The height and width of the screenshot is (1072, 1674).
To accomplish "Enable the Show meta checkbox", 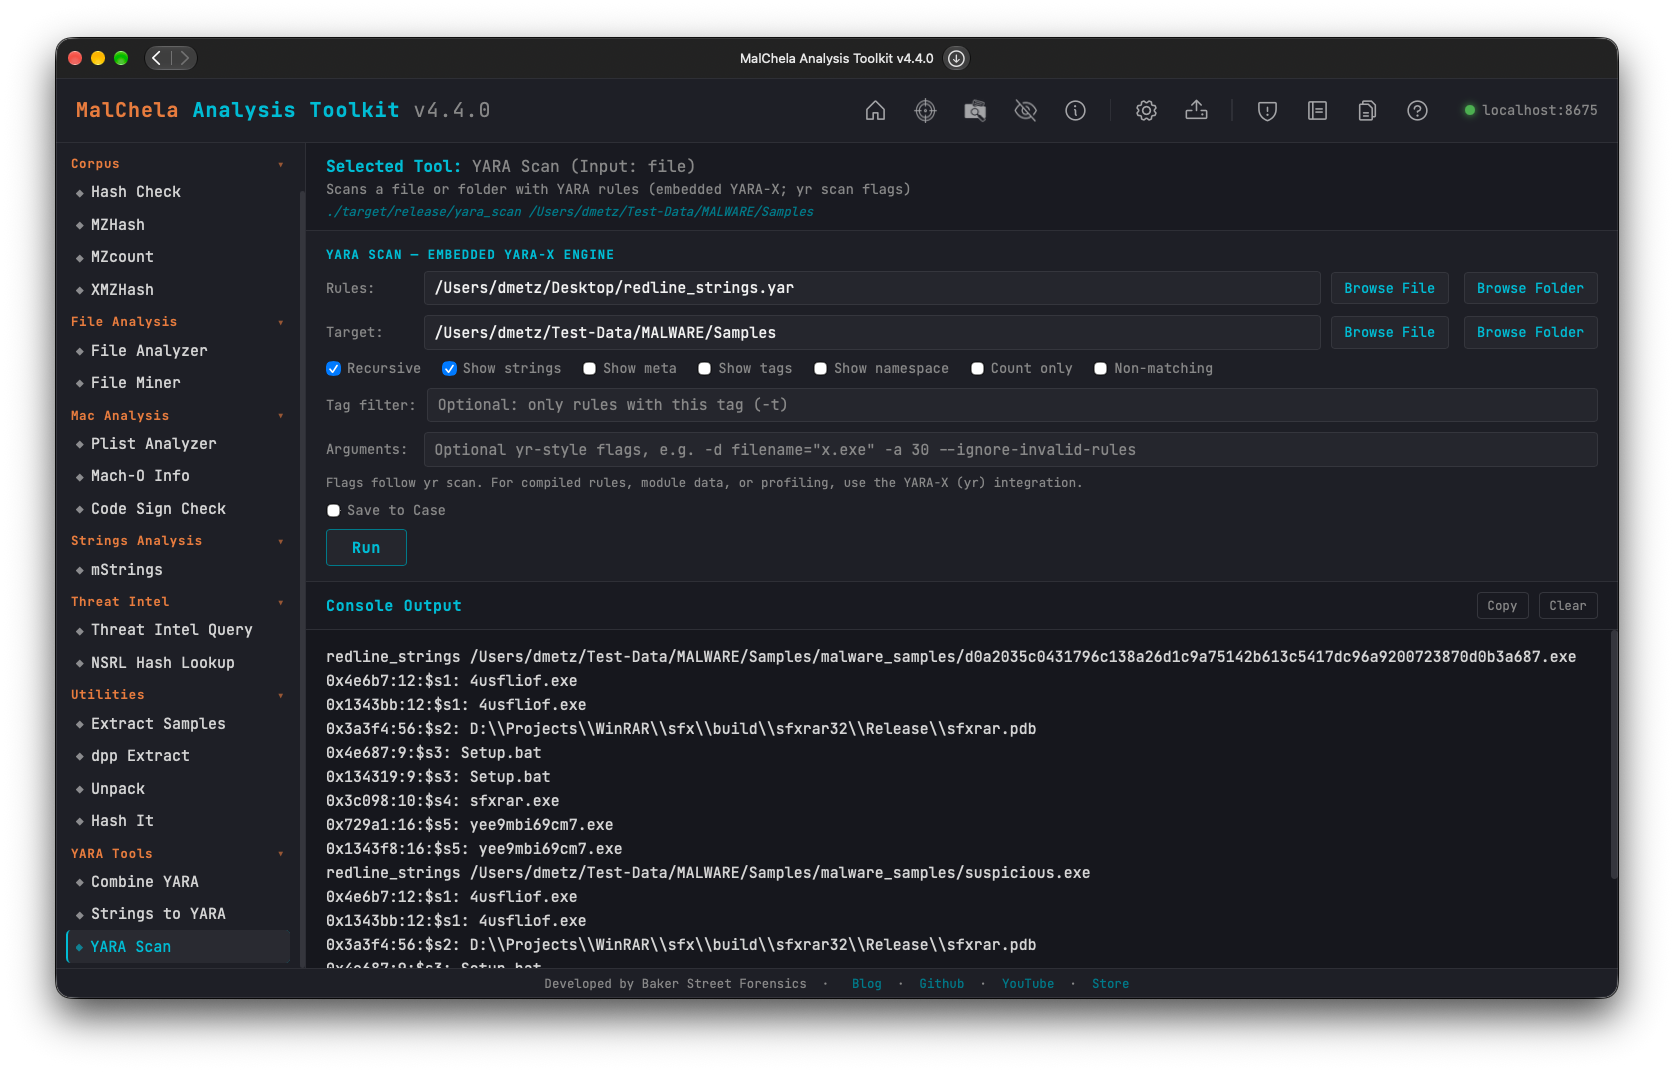I will point(590,369).
